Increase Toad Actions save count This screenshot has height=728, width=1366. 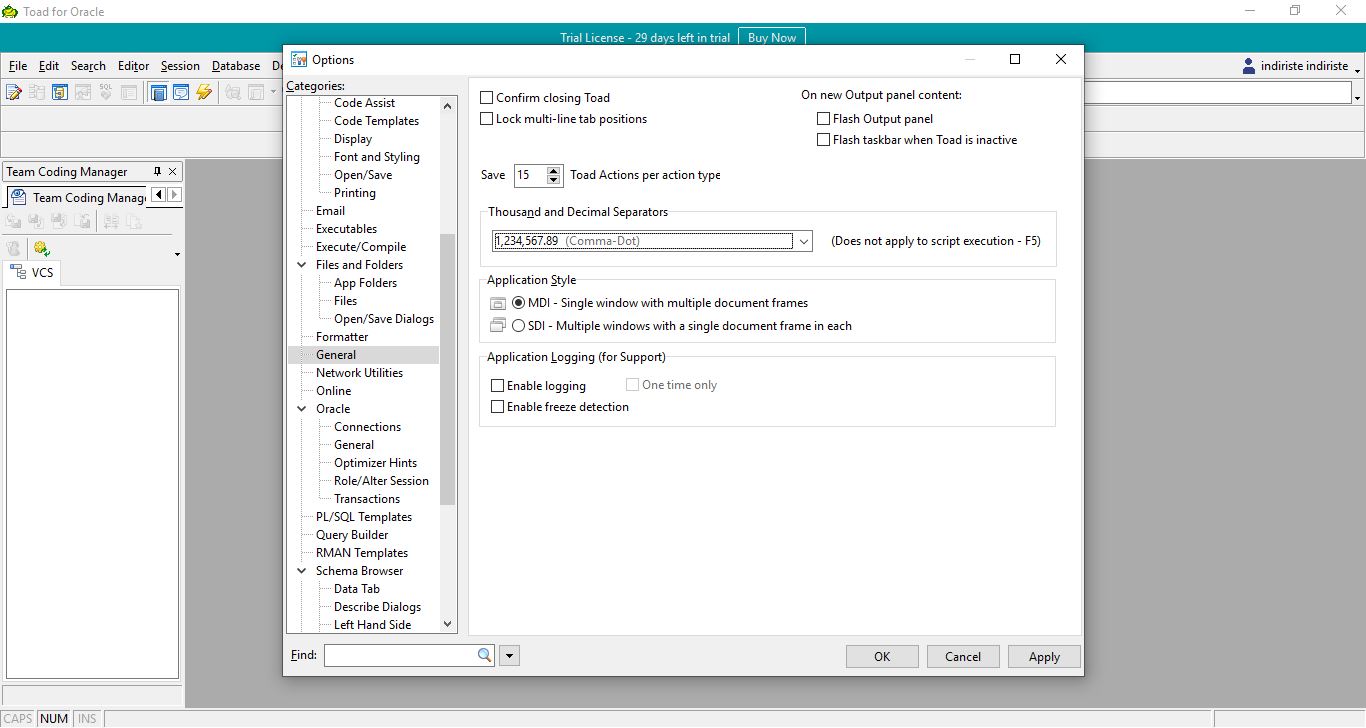(554, 170)
